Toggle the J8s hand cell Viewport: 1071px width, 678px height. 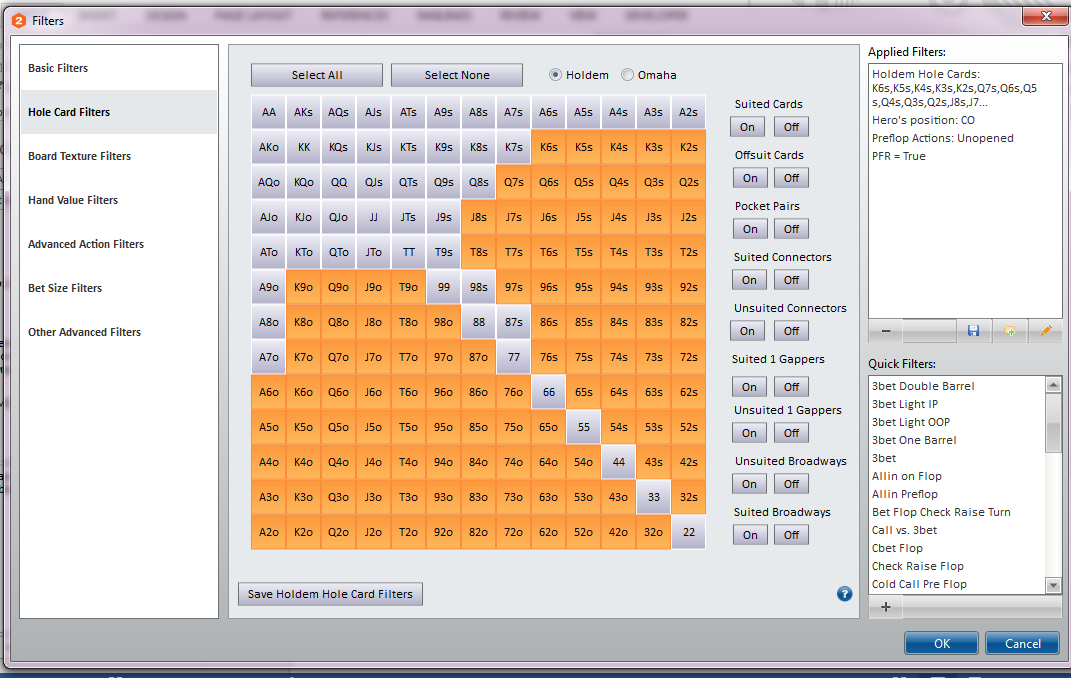click(x=478, y=217)
